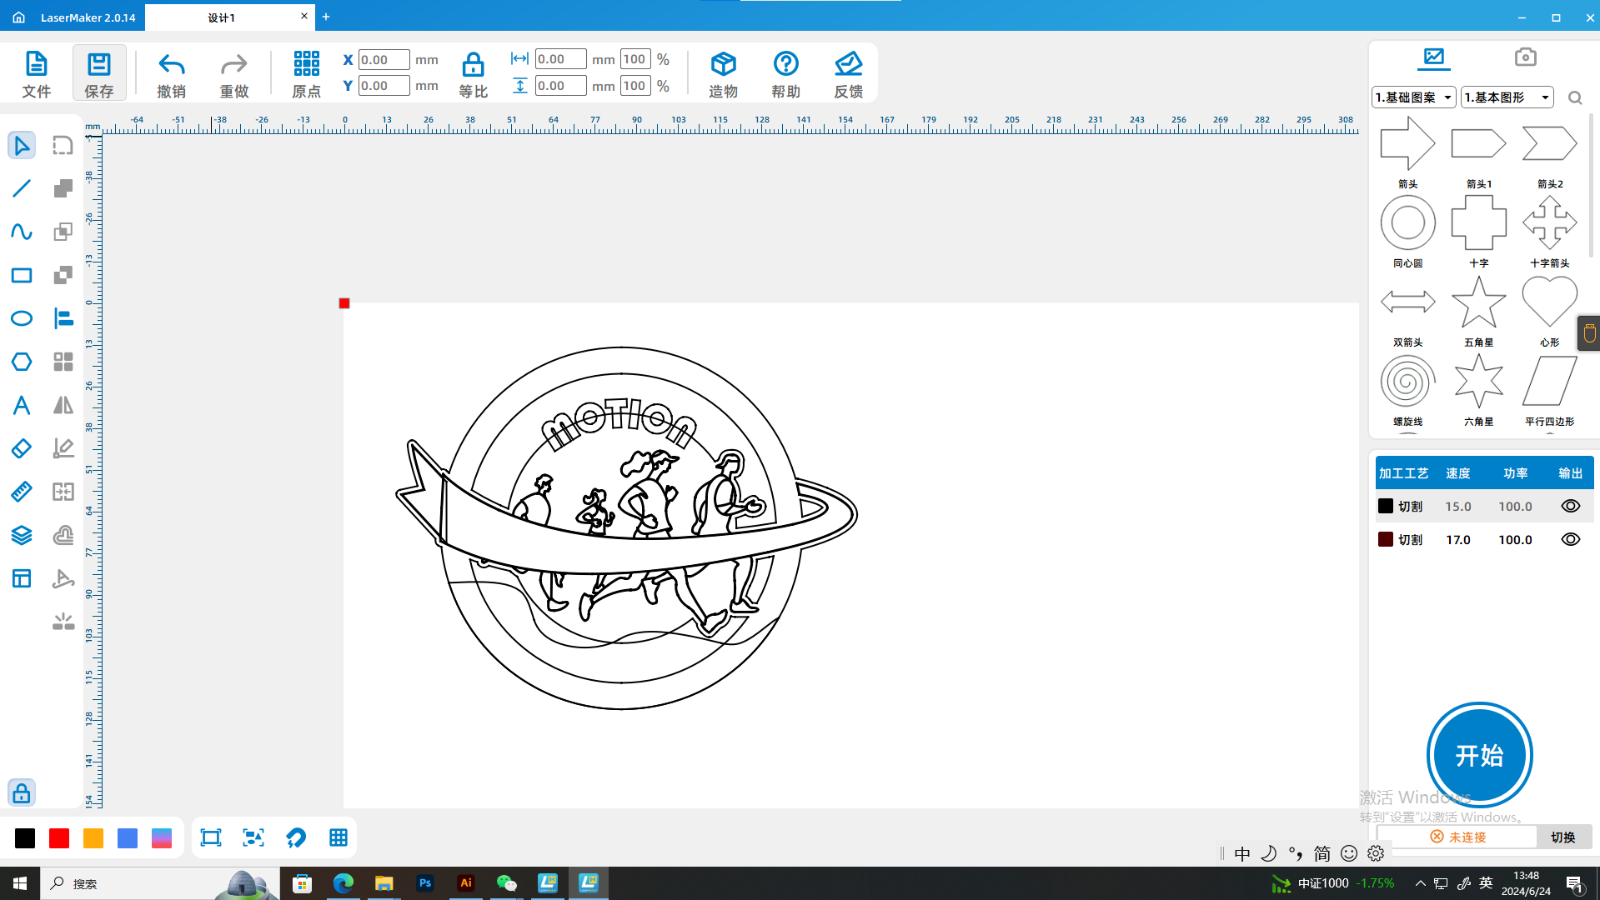Expand the 1.基础图案 category dropdown
Image resolution: width=1600 pixels, height=900 pixels.
[x=1413, y=97]
